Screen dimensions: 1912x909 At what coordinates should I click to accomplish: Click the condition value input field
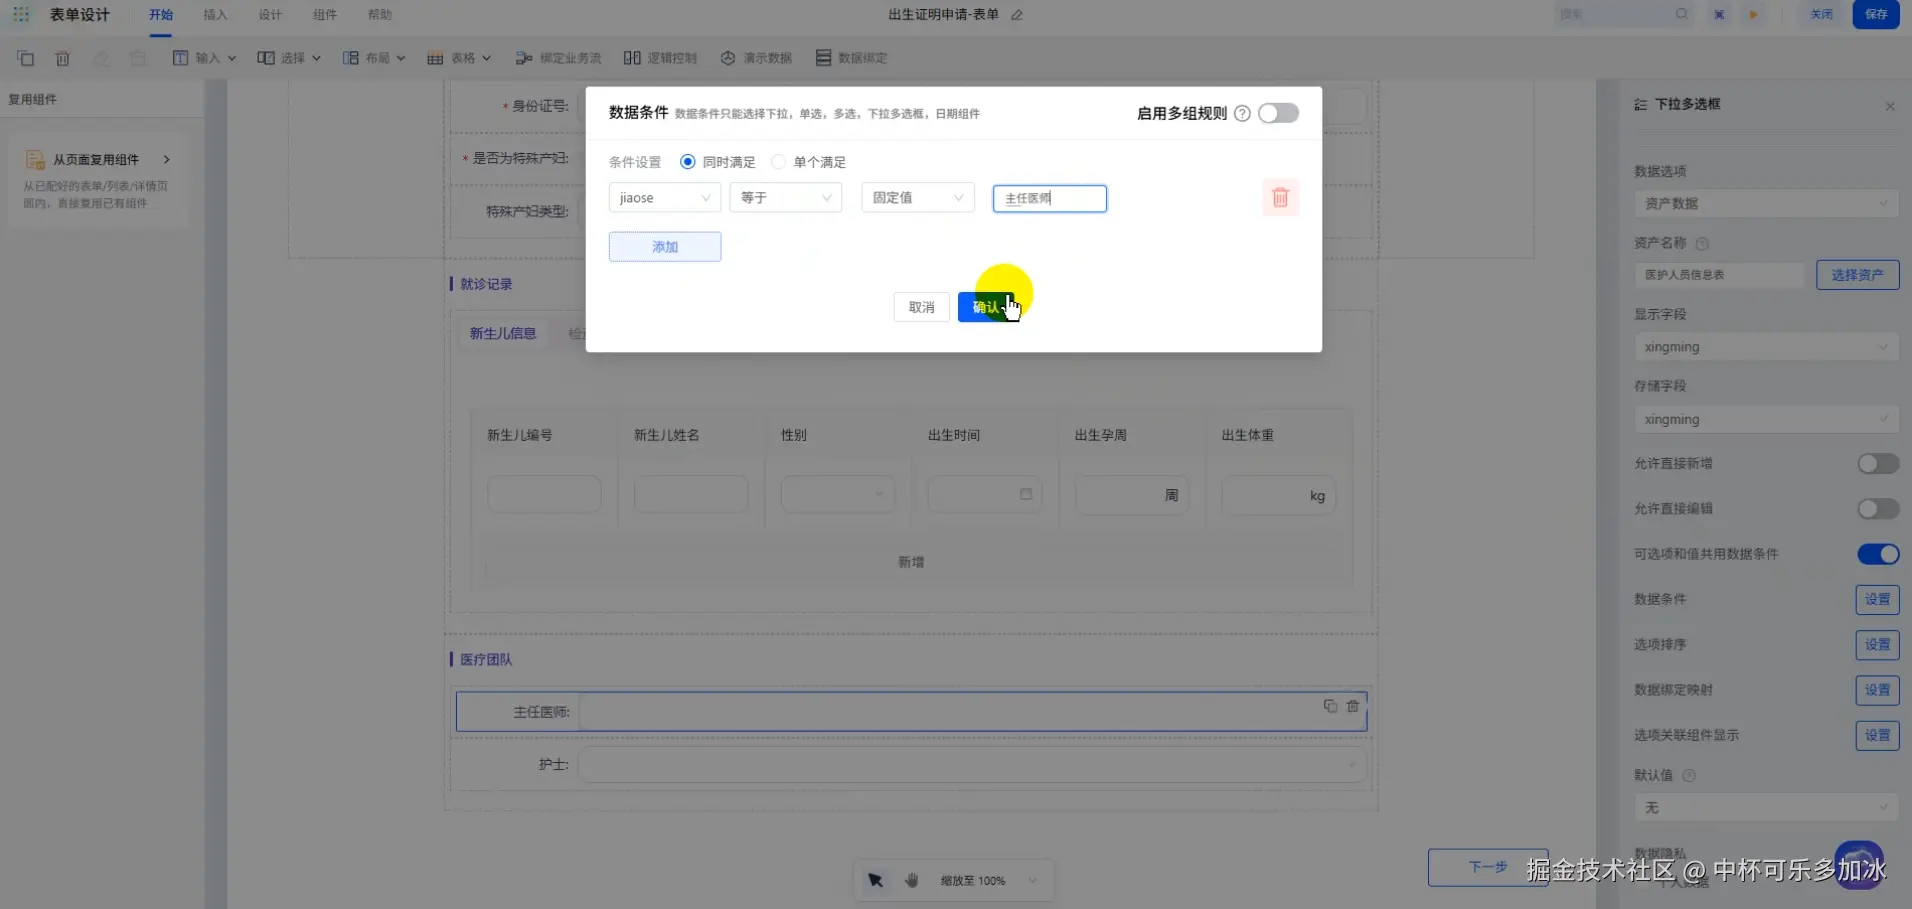tap(1050, 198)
